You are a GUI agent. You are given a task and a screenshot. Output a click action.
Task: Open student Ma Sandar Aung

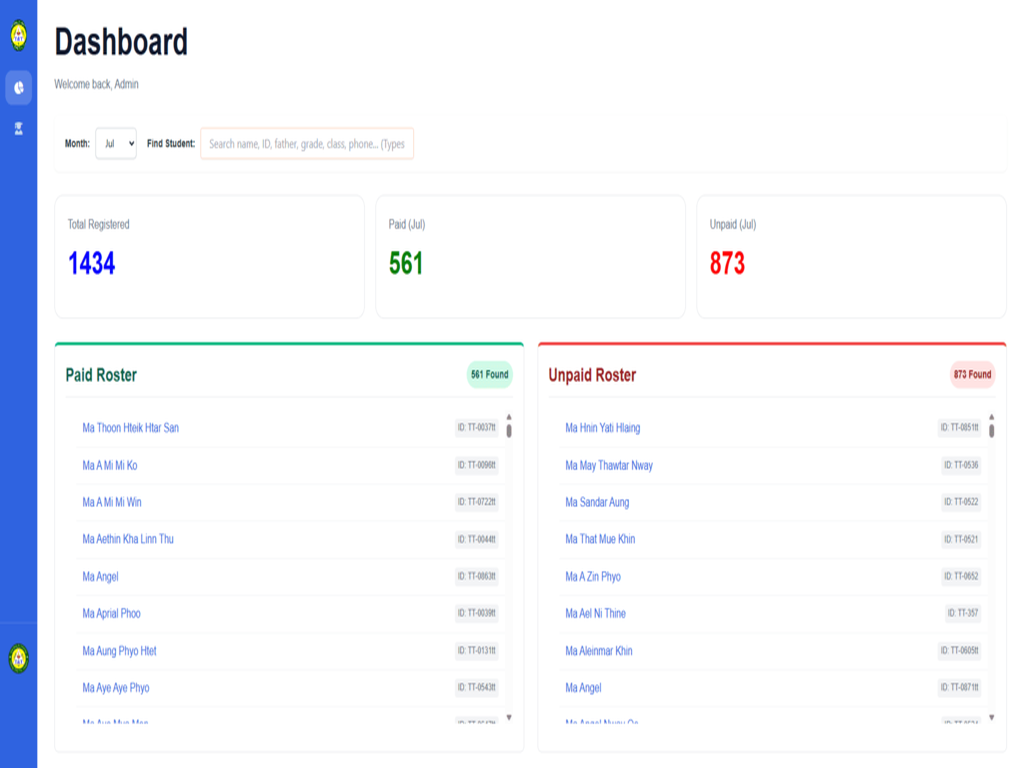click(597, 502)
